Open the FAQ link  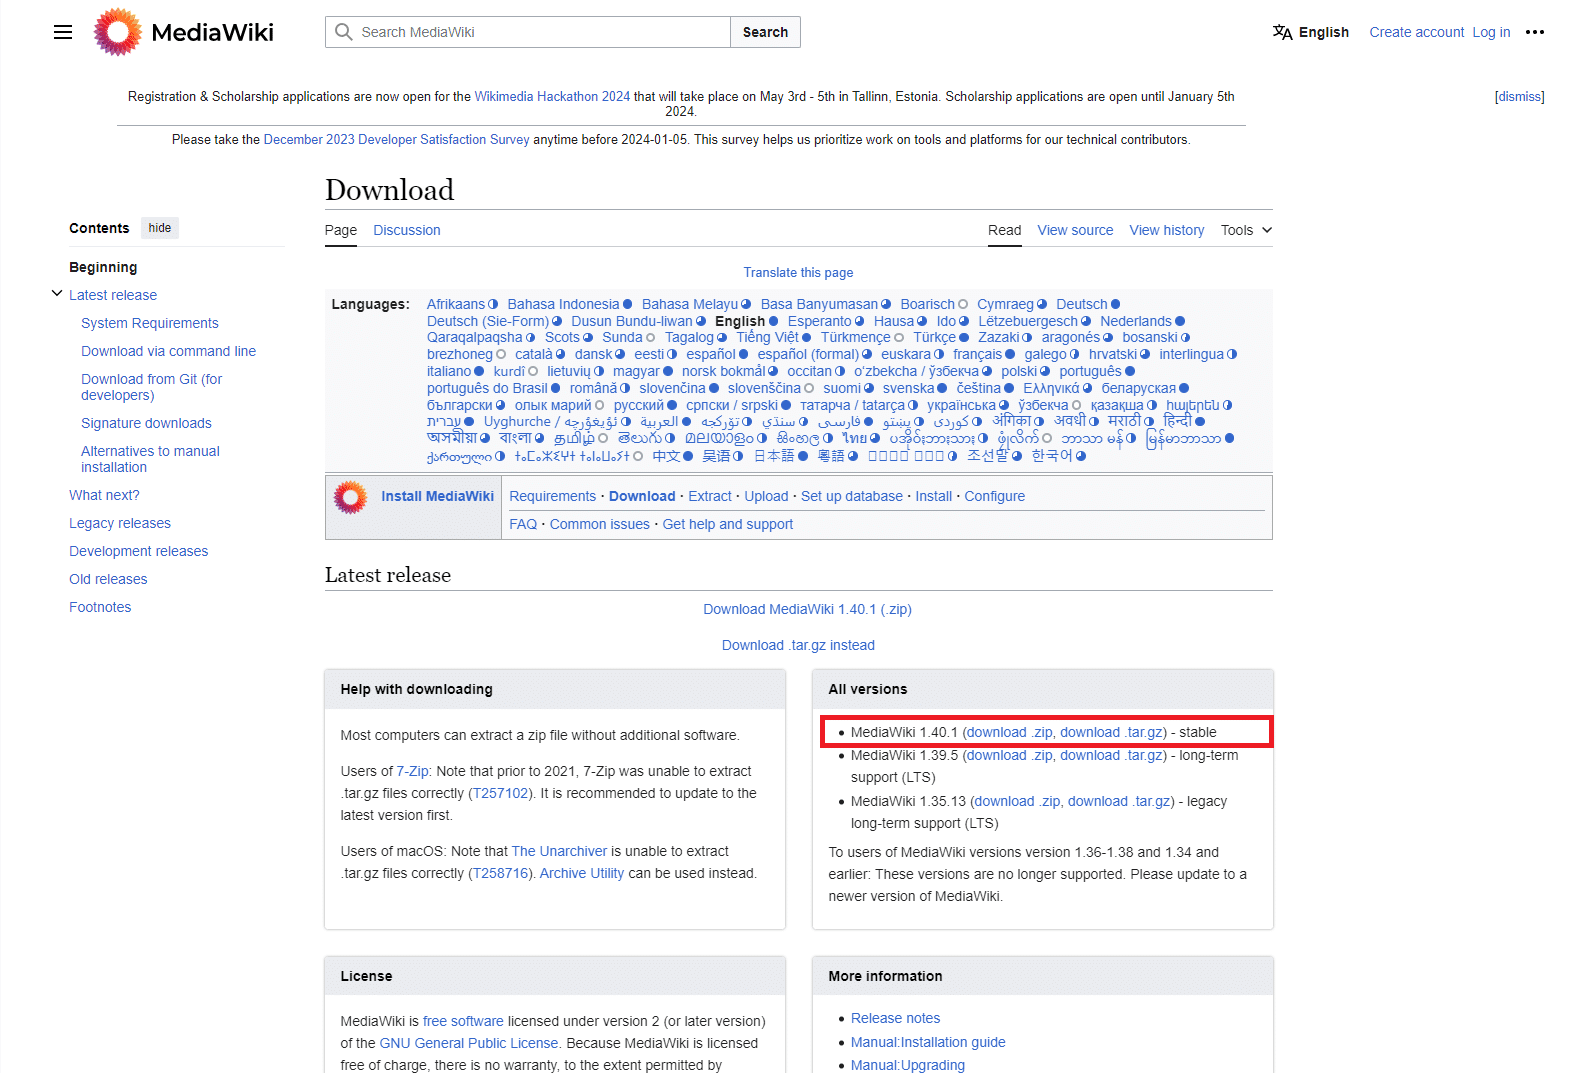(x=523, y=524)
